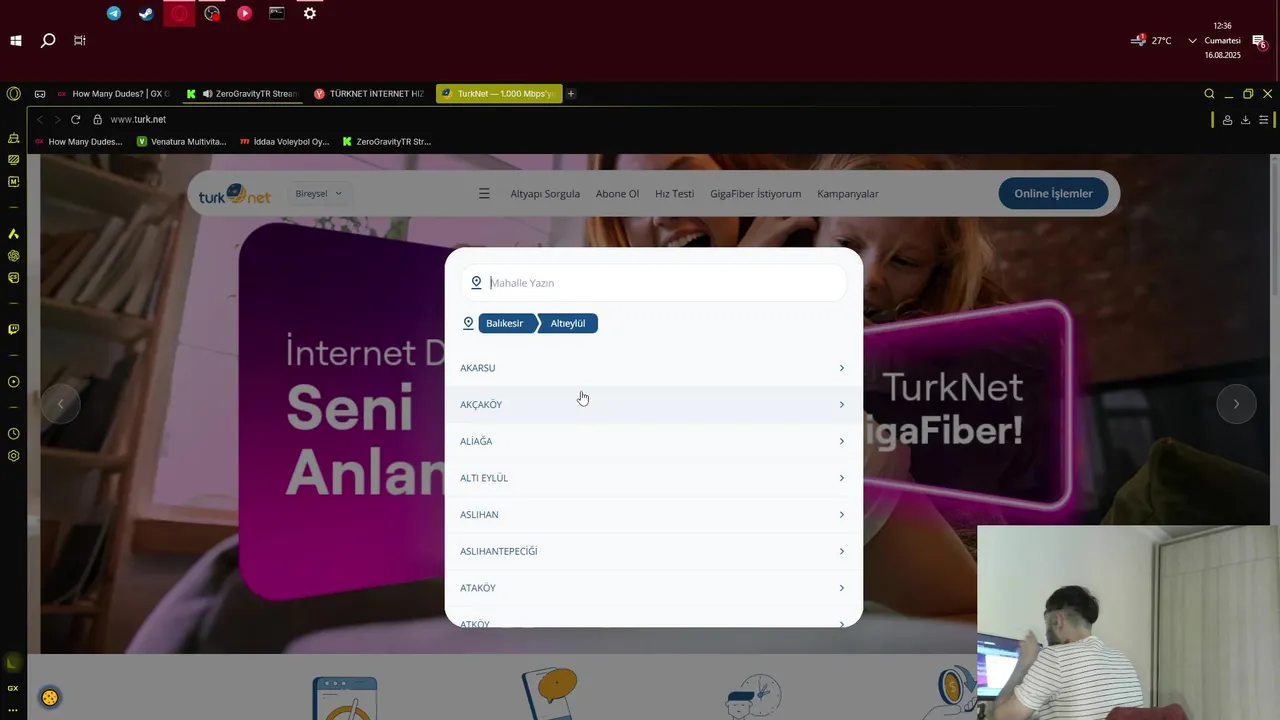Open the 27°C weather widget
Image resolution: width=1280 pixels, height=720 pixels.
click(1151, 41)
